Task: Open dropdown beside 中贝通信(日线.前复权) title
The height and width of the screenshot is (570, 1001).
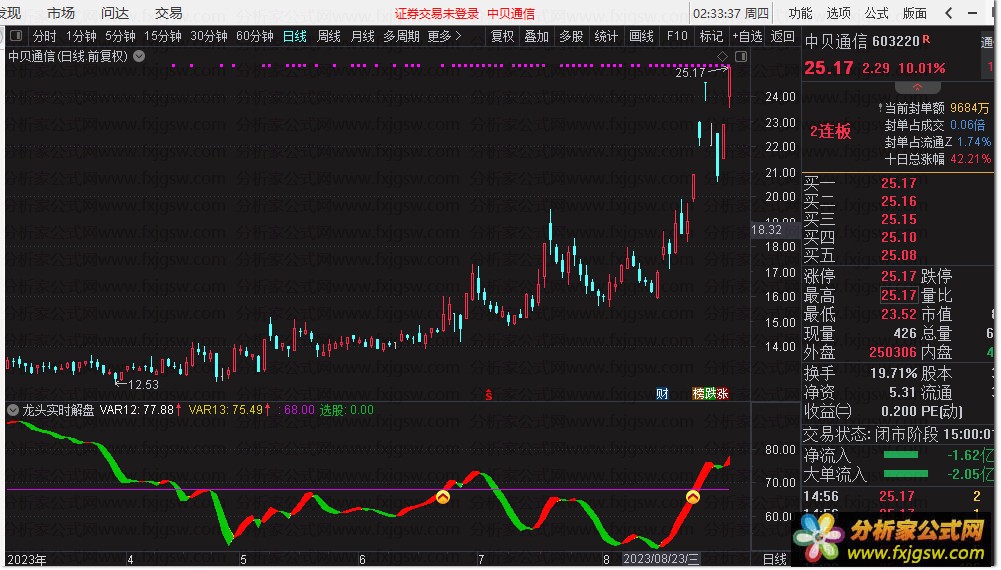Action: (x=139, y=56)
